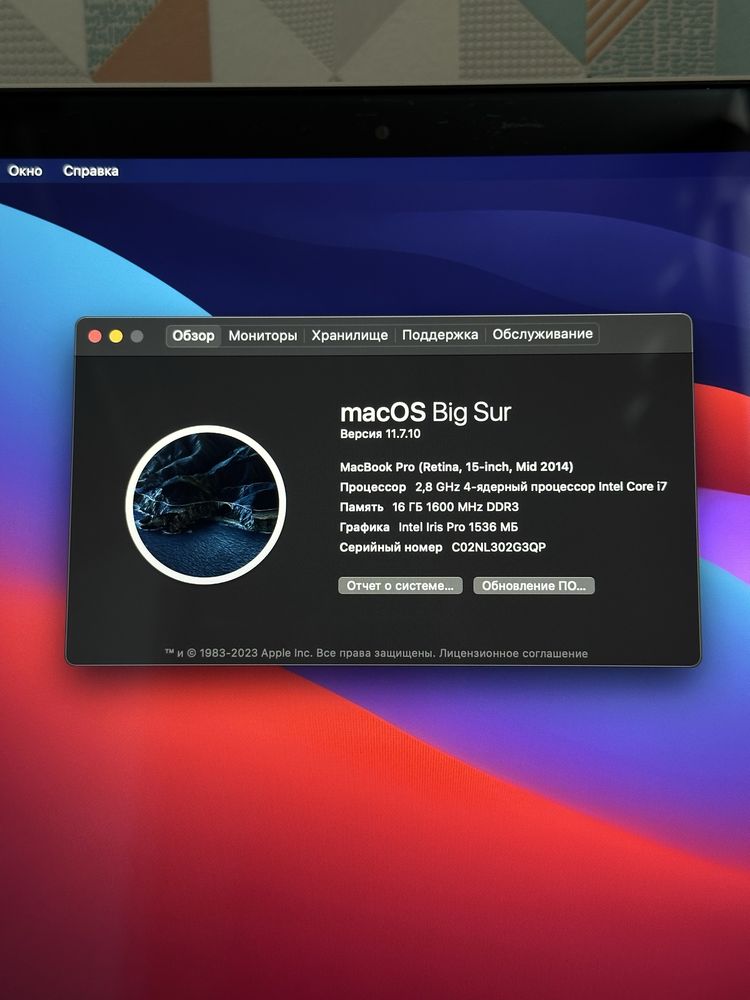Click the 16 ГБ 1600 MHz DDR3 value
Image resolution: width=750 pixels, height=1000 pixels.
tap(455, 507)
